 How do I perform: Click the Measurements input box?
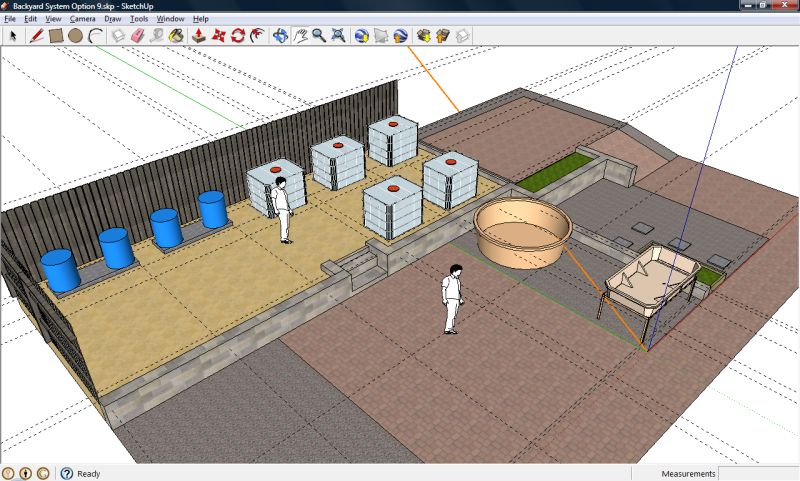click(x=758, y=473)
